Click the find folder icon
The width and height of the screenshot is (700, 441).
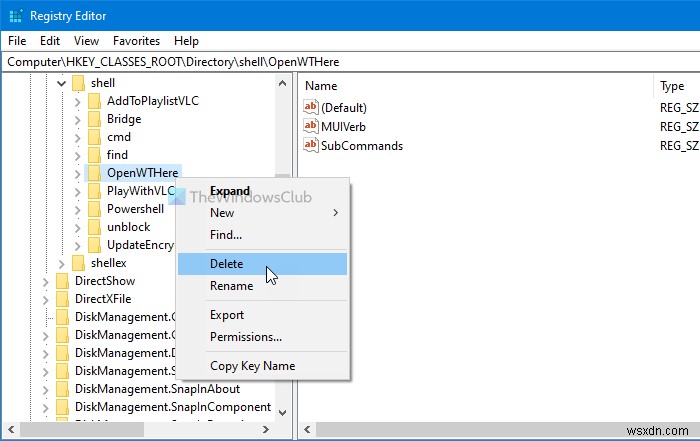pyautogui.click(x=94, y=155)
